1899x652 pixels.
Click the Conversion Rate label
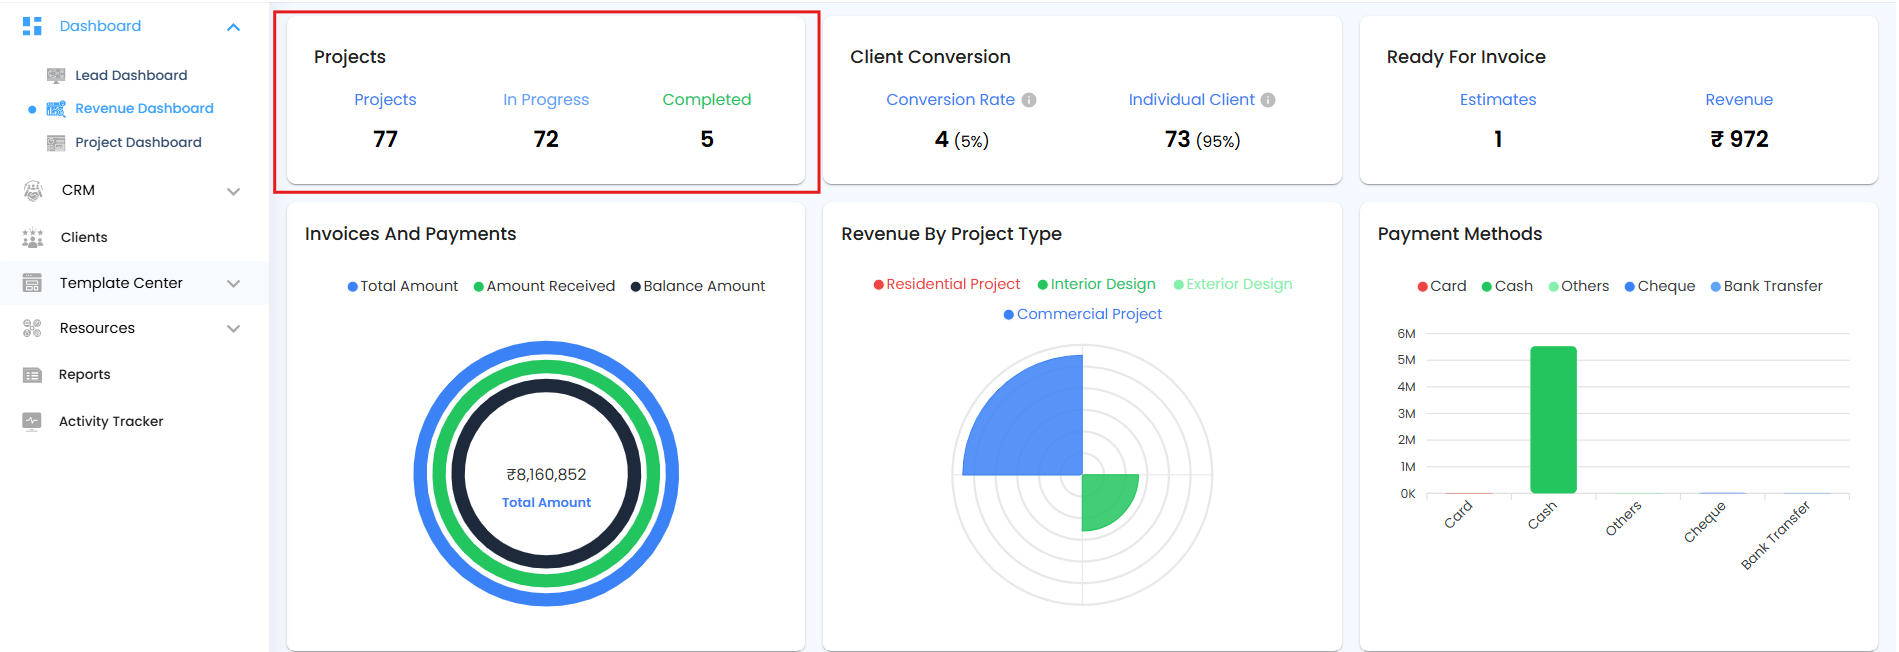[950, 100]
